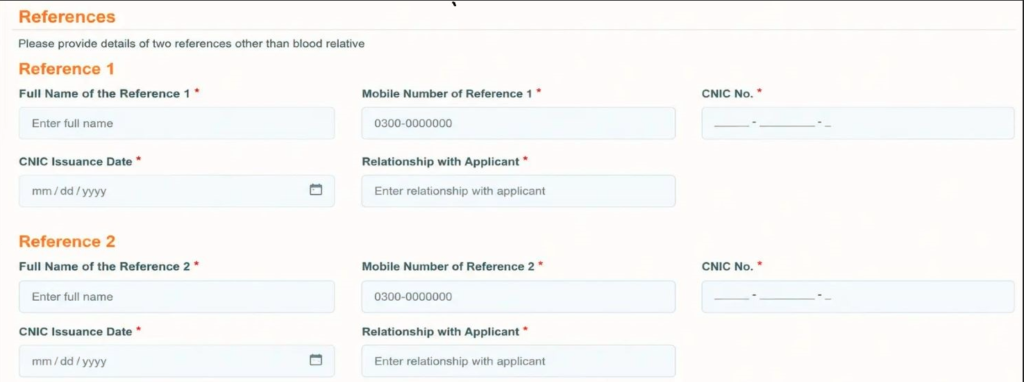Open calendar picker for Reference 1 issuance date
The width and height of the screenshot is (1024, 382).
315,190
